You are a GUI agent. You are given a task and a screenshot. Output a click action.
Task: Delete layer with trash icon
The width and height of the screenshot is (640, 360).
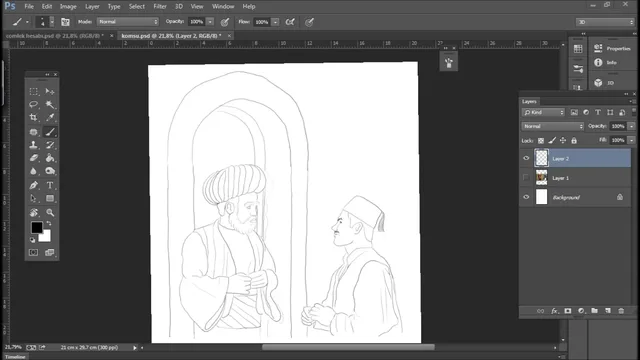tap(621, 311)
